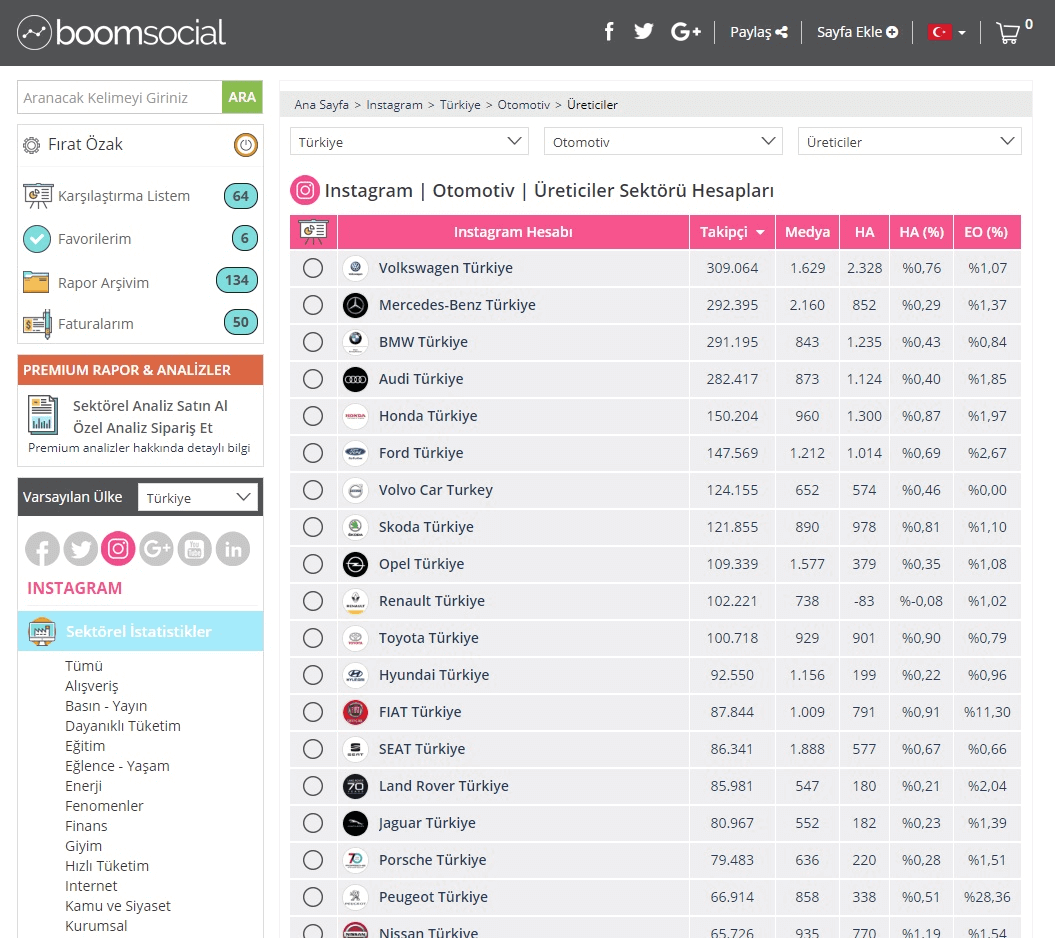Open the language flag dropdown
Image resolution: width=1055 pixels, height=938 pixels.
[x=947, y=32]
